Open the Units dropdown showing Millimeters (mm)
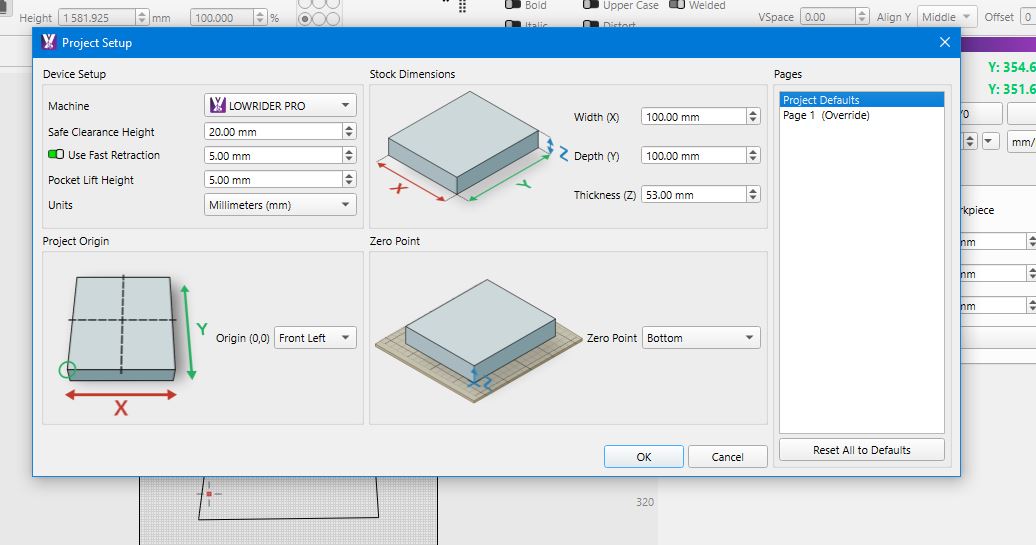The image size is (1036, 545). pos(280,205)
